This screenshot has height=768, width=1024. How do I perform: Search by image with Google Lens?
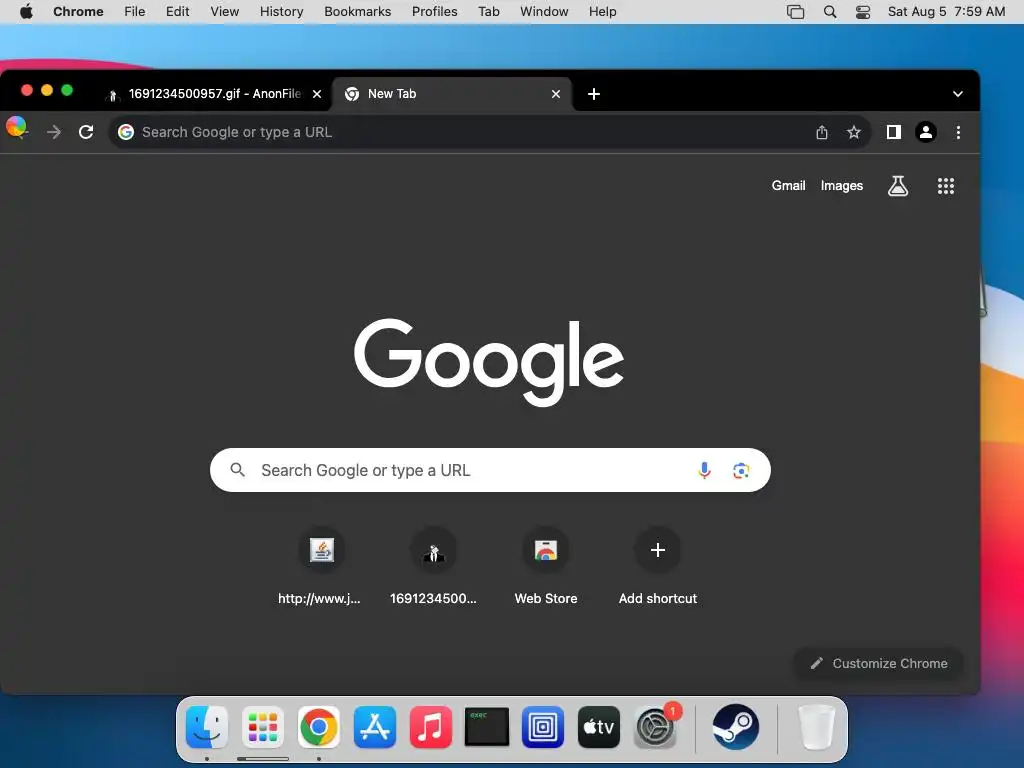coord(741,470)
